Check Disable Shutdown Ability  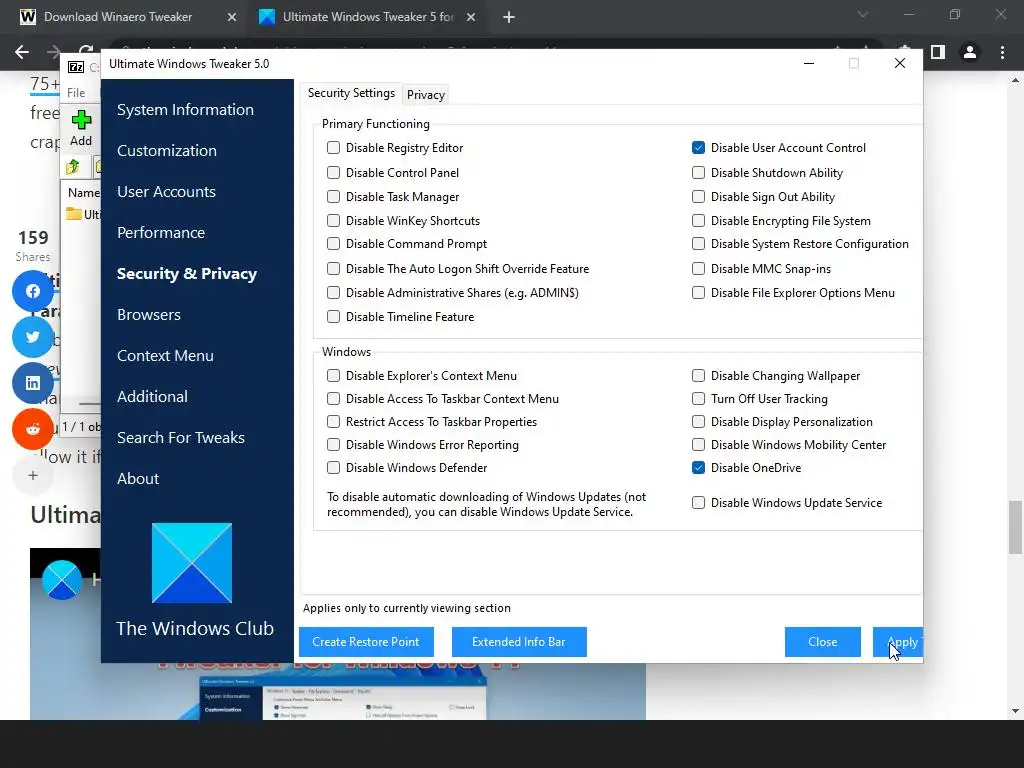coord(698,172)
